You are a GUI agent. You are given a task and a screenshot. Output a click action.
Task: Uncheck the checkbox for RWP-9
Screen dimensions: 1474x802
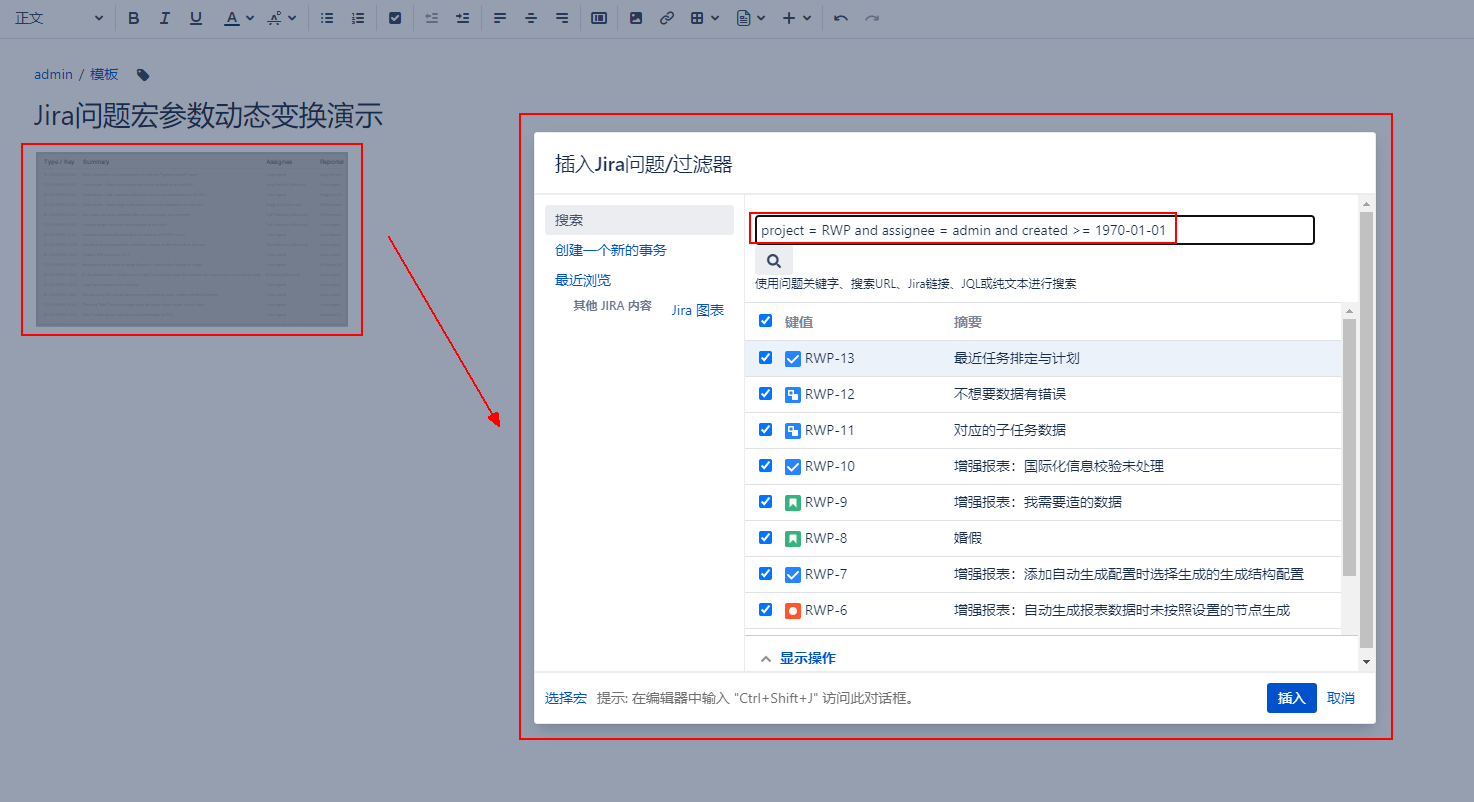click(766, 501)
